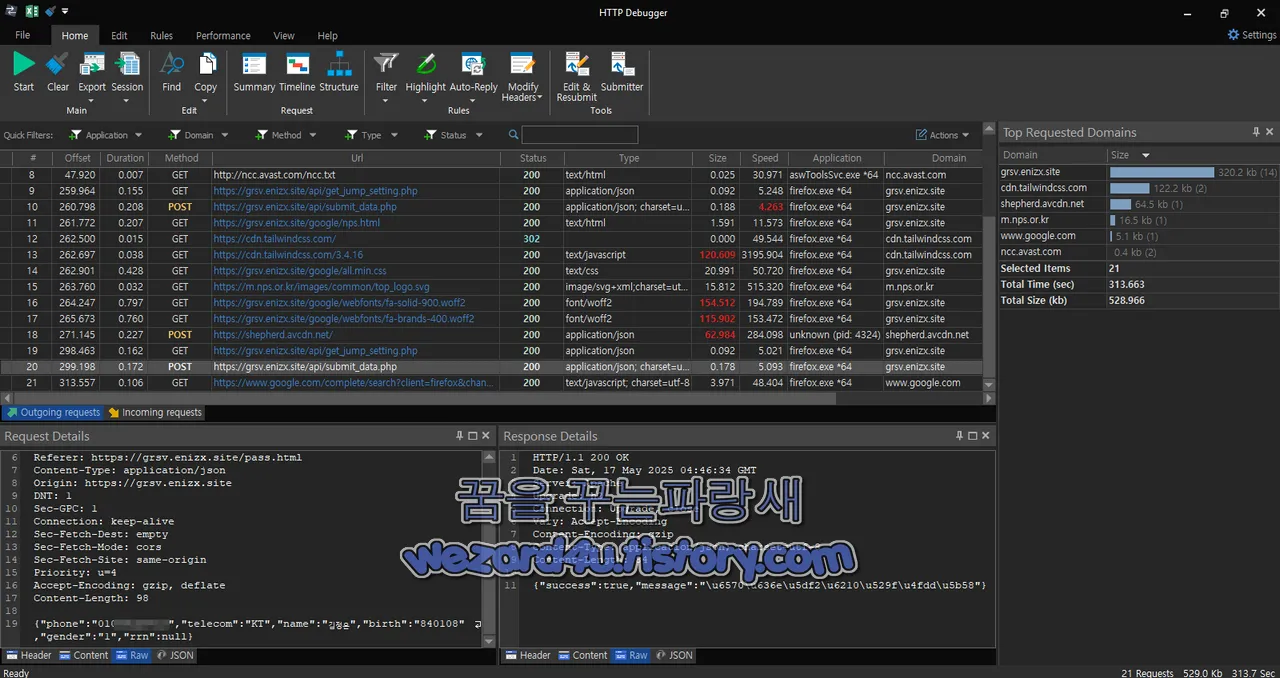
Task: Open the ncc.avast.com/ncc.txt URL link
Action: pos(274,175)
